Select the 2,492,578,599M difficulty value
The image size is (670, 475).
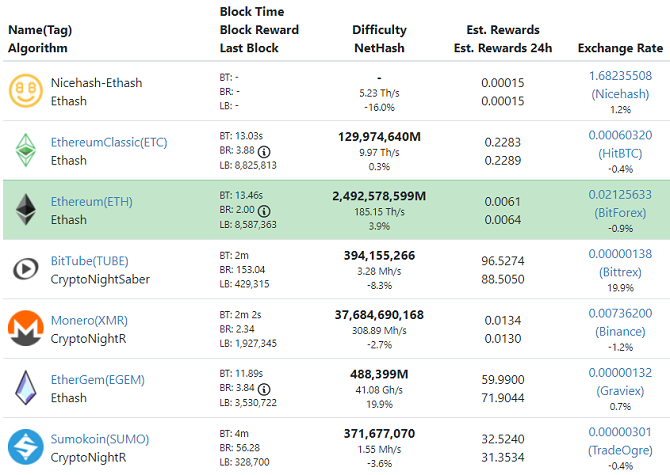click(x=379, y=196)
